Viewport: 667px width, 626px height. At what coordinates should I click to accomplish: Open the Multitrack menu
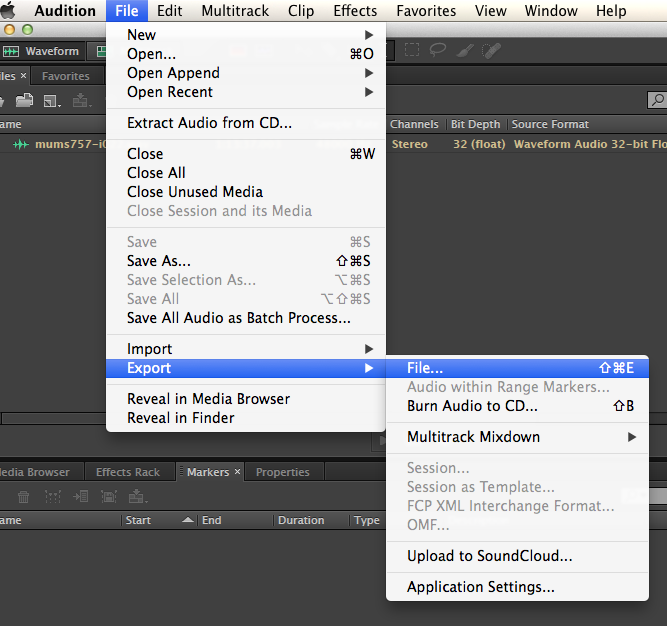pyautogui.click(x=235, y=11)
